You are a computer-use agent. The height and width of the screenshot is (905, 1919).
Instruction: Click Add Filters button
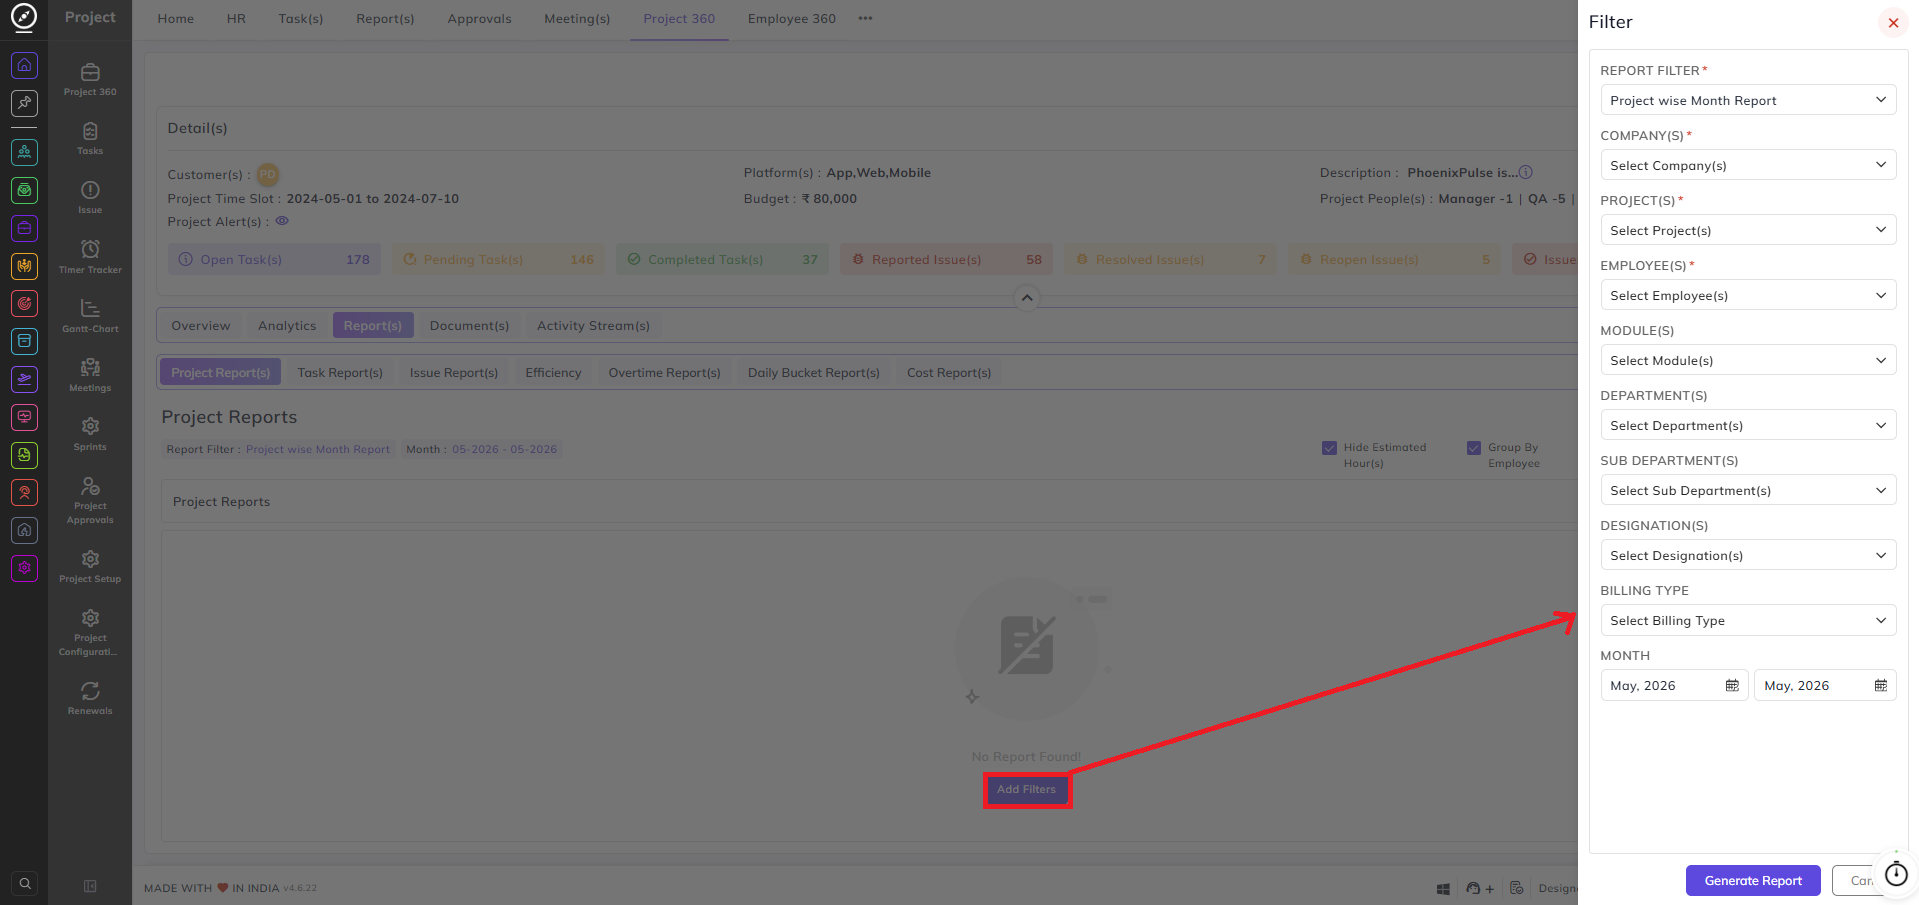point(1026,790)
